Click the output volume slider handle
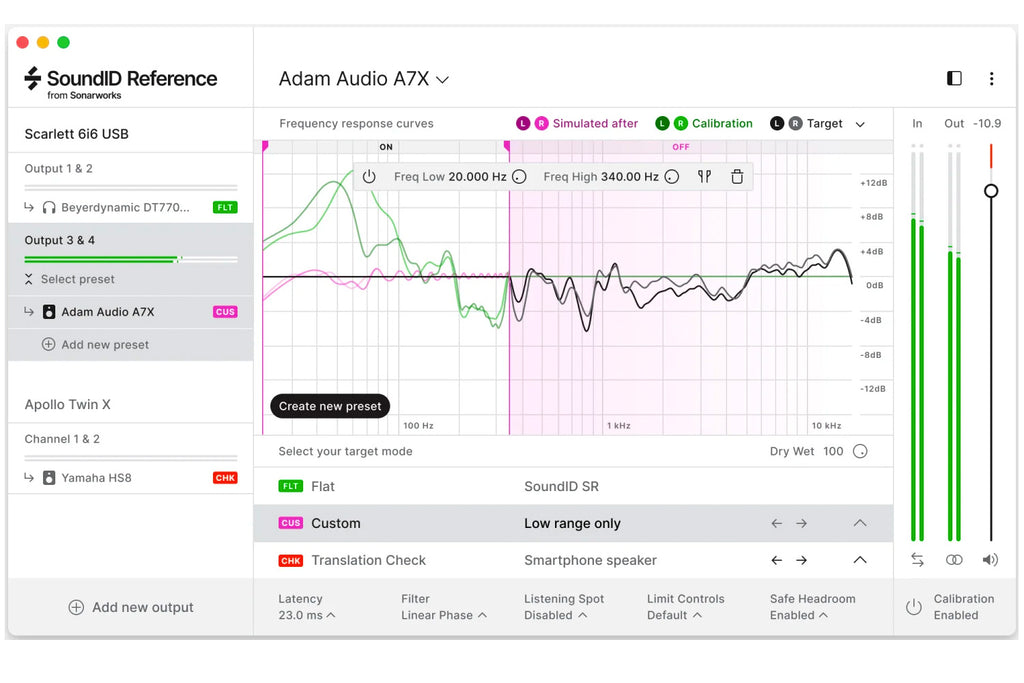Screen dimensions: 1024x683 (x=991, y=191)
